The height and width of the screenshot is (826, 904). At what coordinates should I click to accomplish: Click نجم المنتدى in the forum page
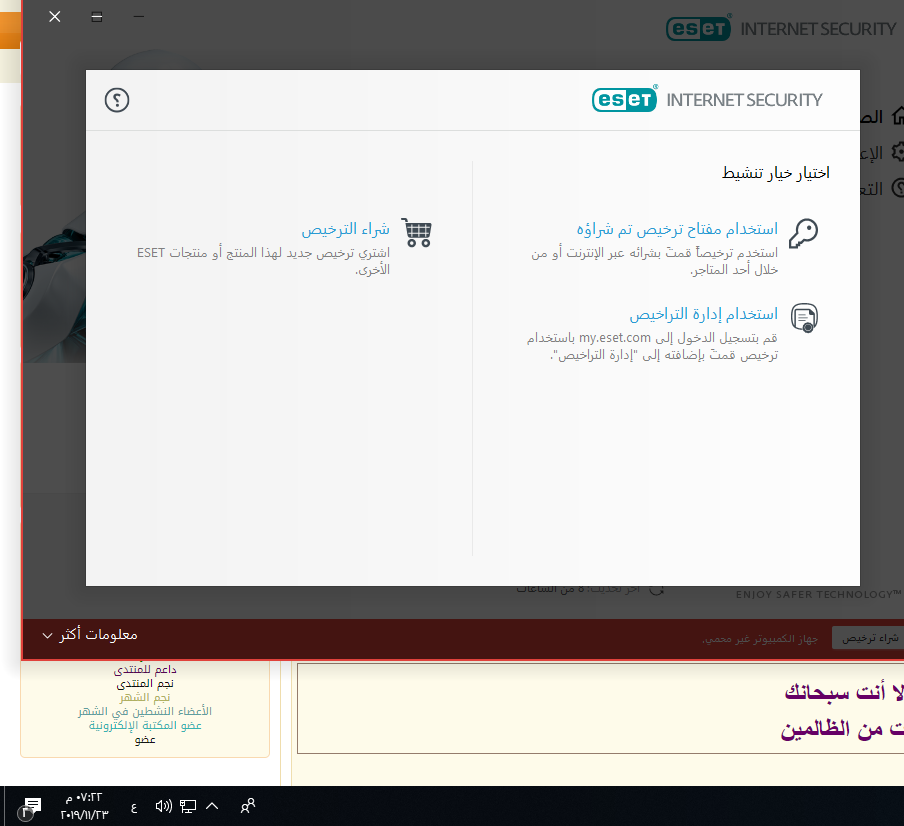[145, 684]
